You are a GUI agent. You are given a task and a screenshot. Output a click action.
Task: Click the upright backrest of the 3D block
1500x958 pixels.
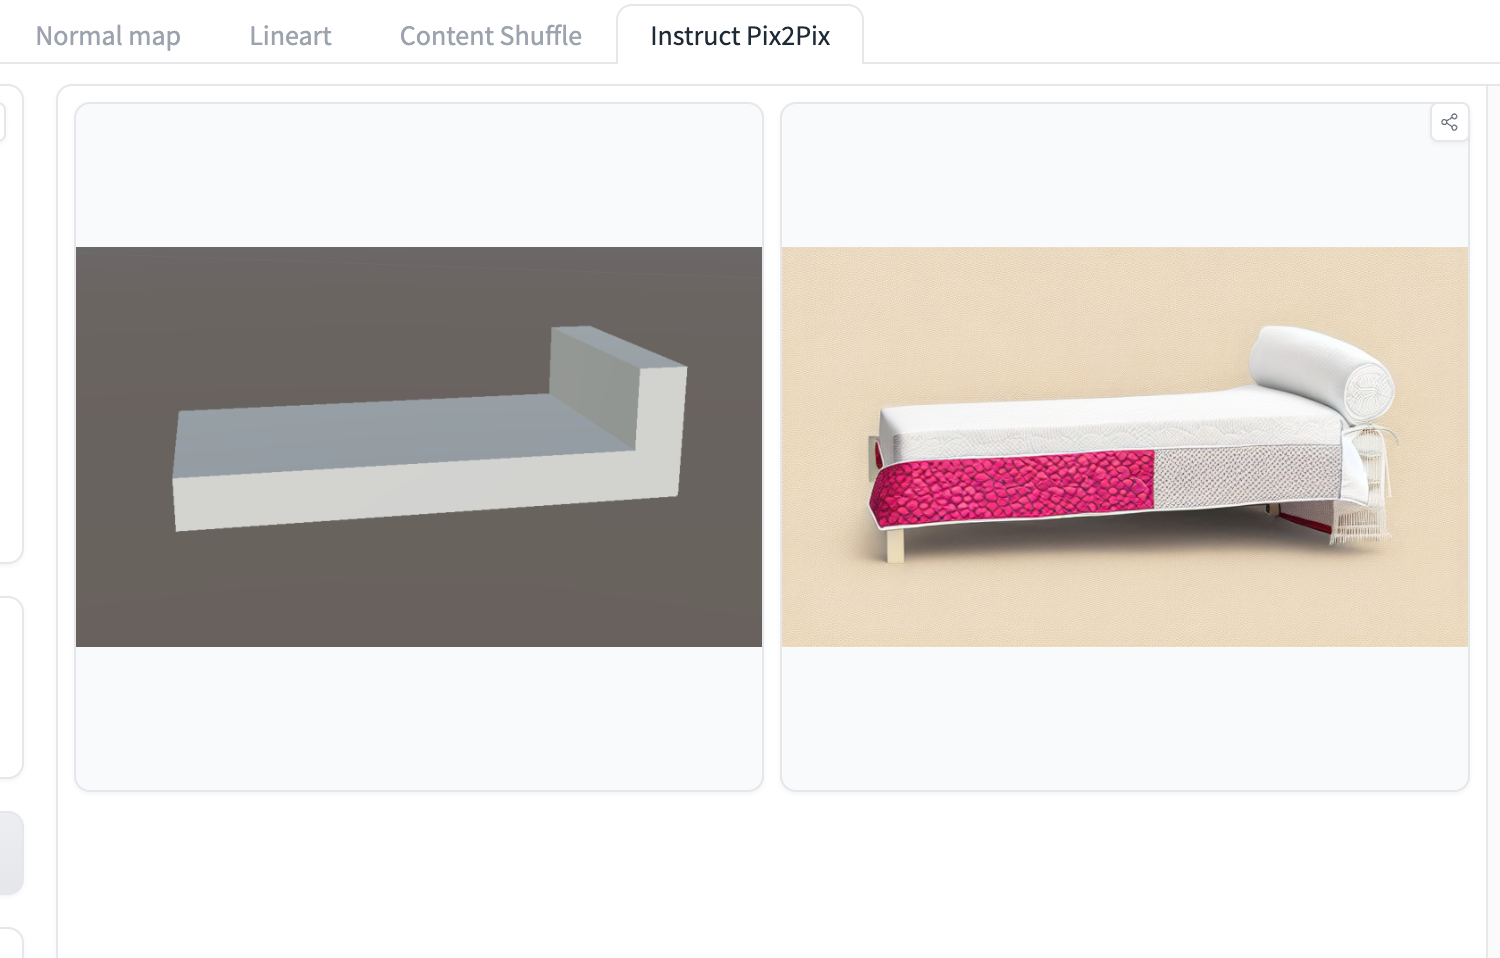595,385
